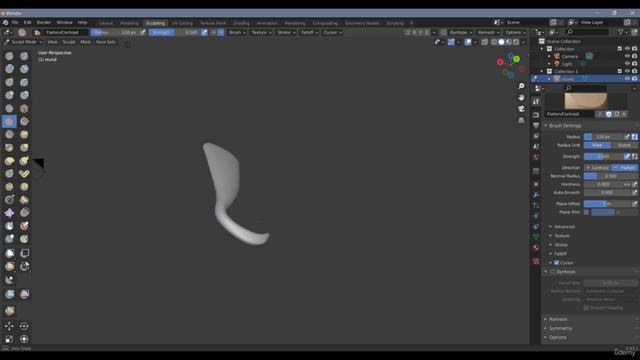Open the Face Sets menu
The width and height of the screenshot is (640, 360).
coord(106,42)
